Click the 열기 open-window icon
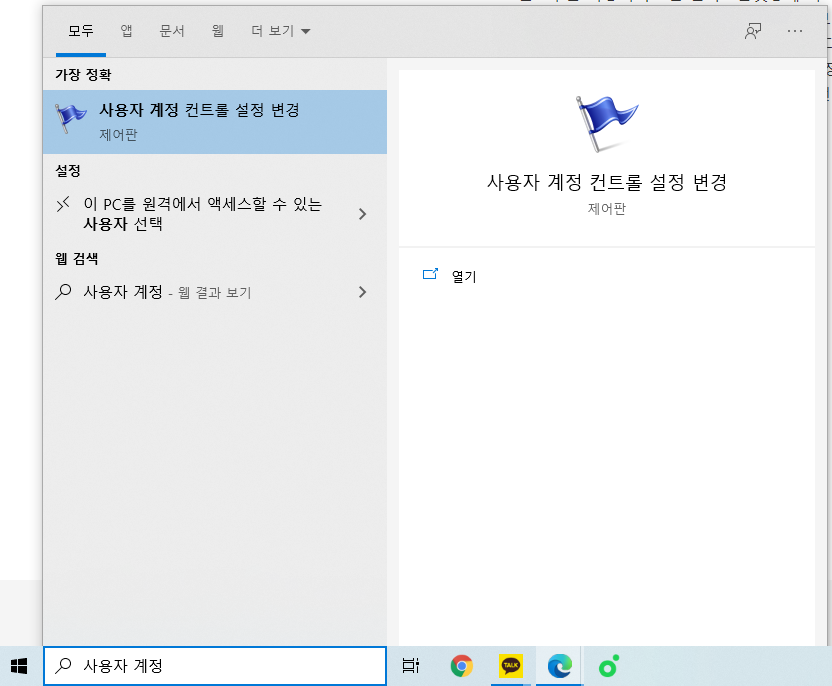 pos(430,274)
